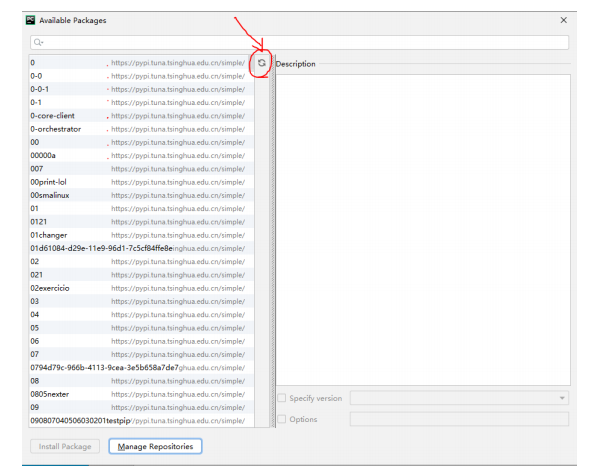The width and height of the screenshot is (596, 470).
Task: Close the Available Packages dialog
Action: click(x=564, y=20)
